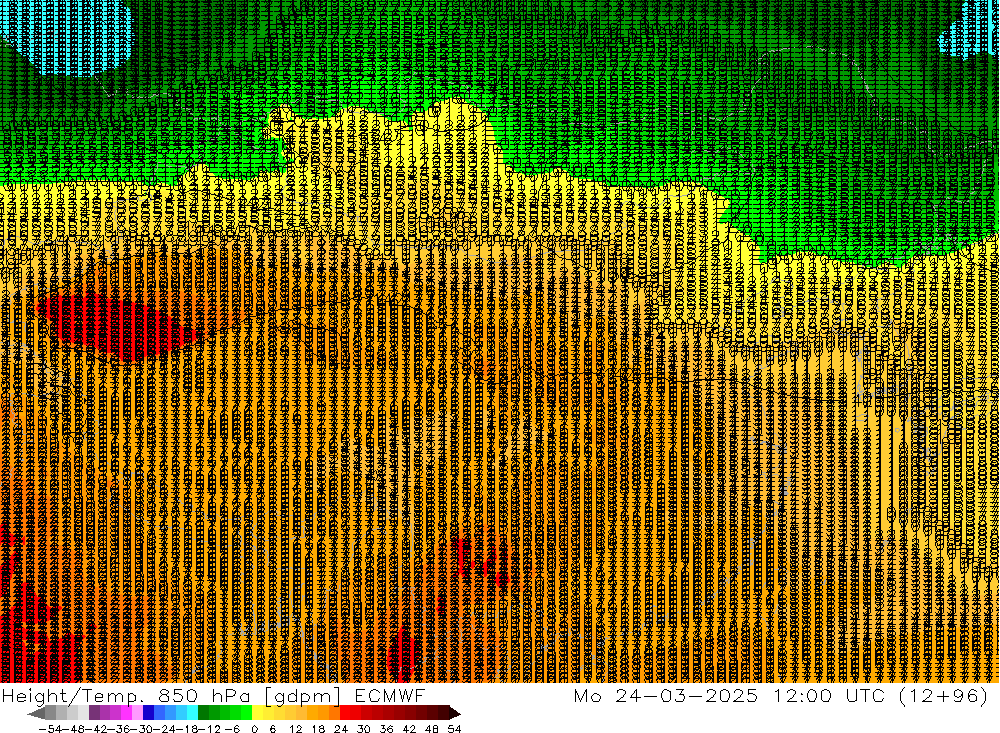Click the dark maroon right arrow of legend

pyautogui.click(x=455, y=714)
